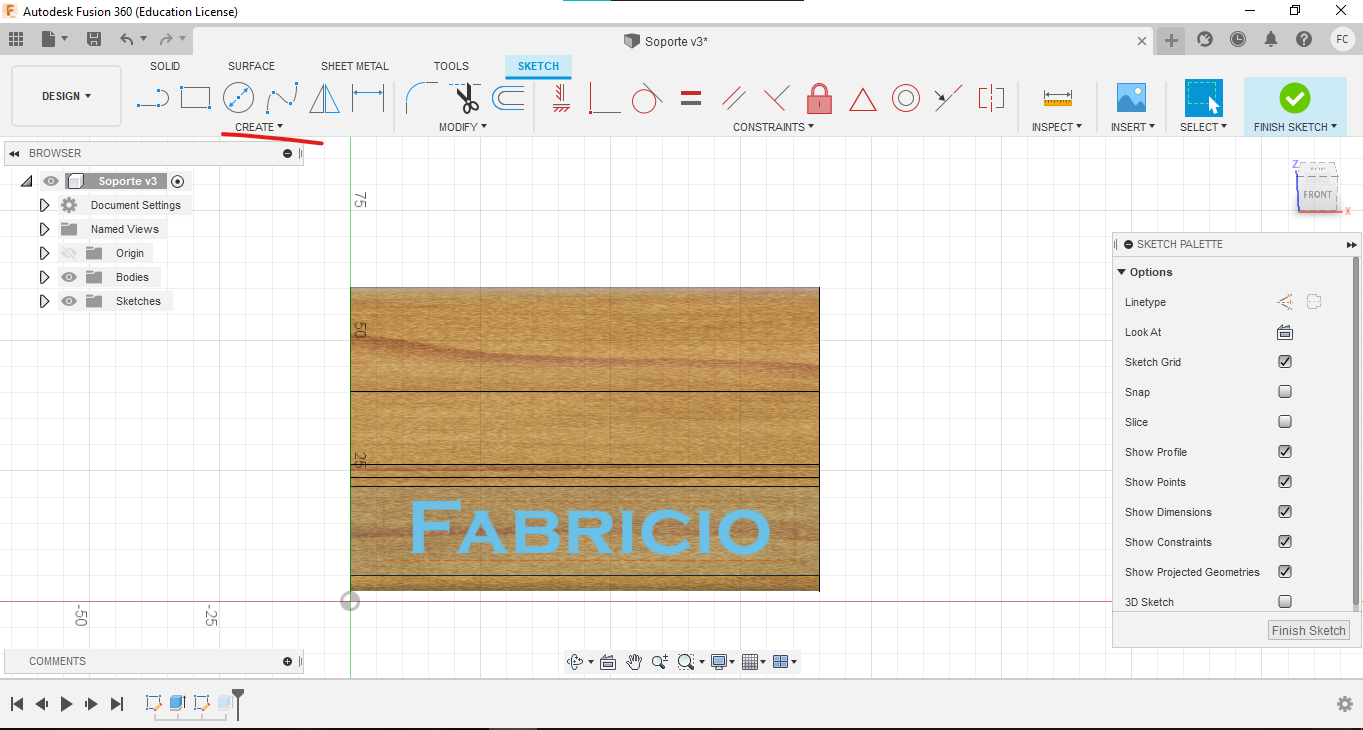Screen dimensions: 1363x730
Task: Click the FINISH SKETCH green checkmark
Action: (x=1295, y=98)
